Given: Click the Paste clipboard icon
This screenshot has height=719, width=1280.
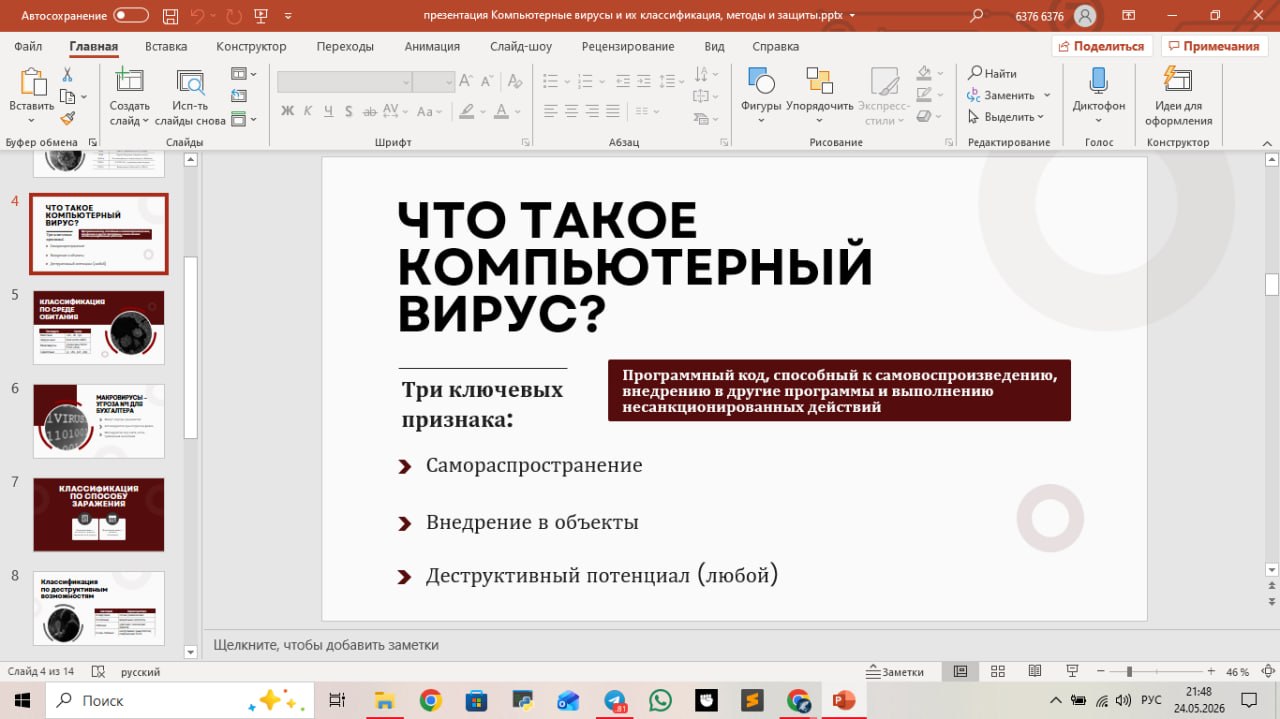Looking at the screenshot, I should [32, 83].
